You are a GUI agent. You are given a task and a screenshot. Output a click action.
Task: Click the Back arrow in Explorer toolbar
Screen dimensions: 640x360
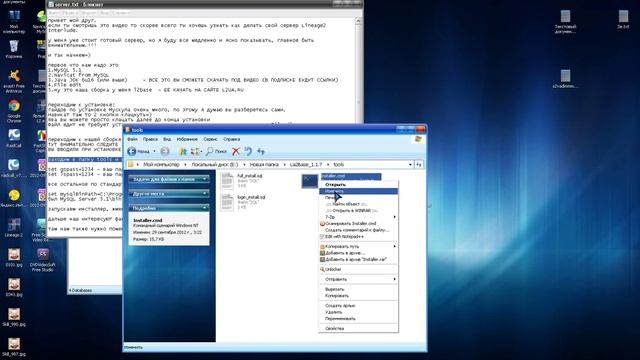click(x=132, y=151)
